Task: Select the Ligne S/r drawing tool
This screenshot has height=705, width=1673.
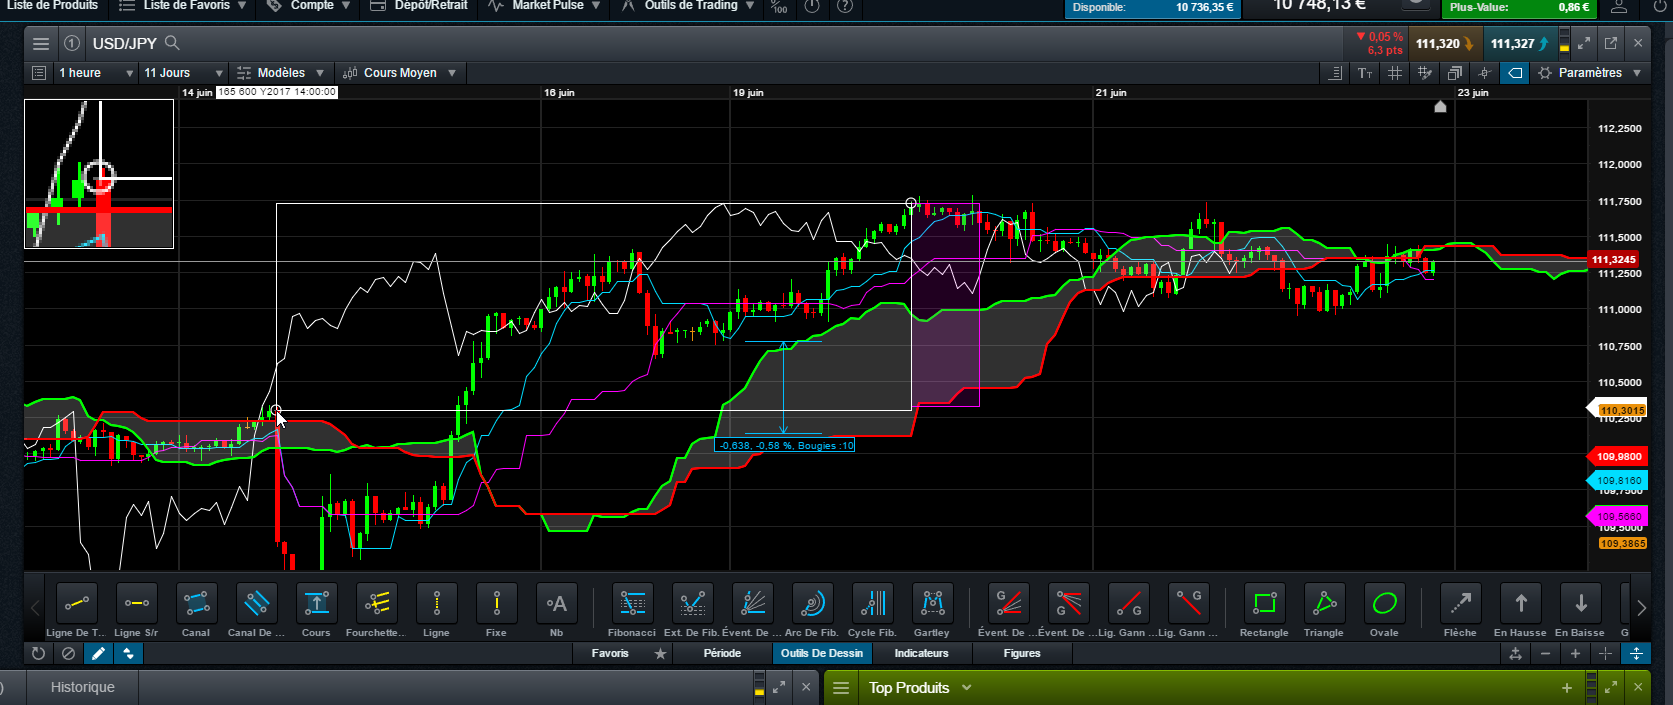Action: pyautogui.click(x=137, y=604)
